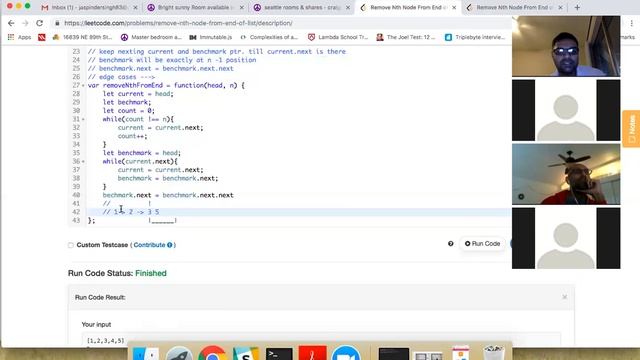Close the seattle rooms & shares tab
The width and height of the screenshot is (640, 360).
348,7
